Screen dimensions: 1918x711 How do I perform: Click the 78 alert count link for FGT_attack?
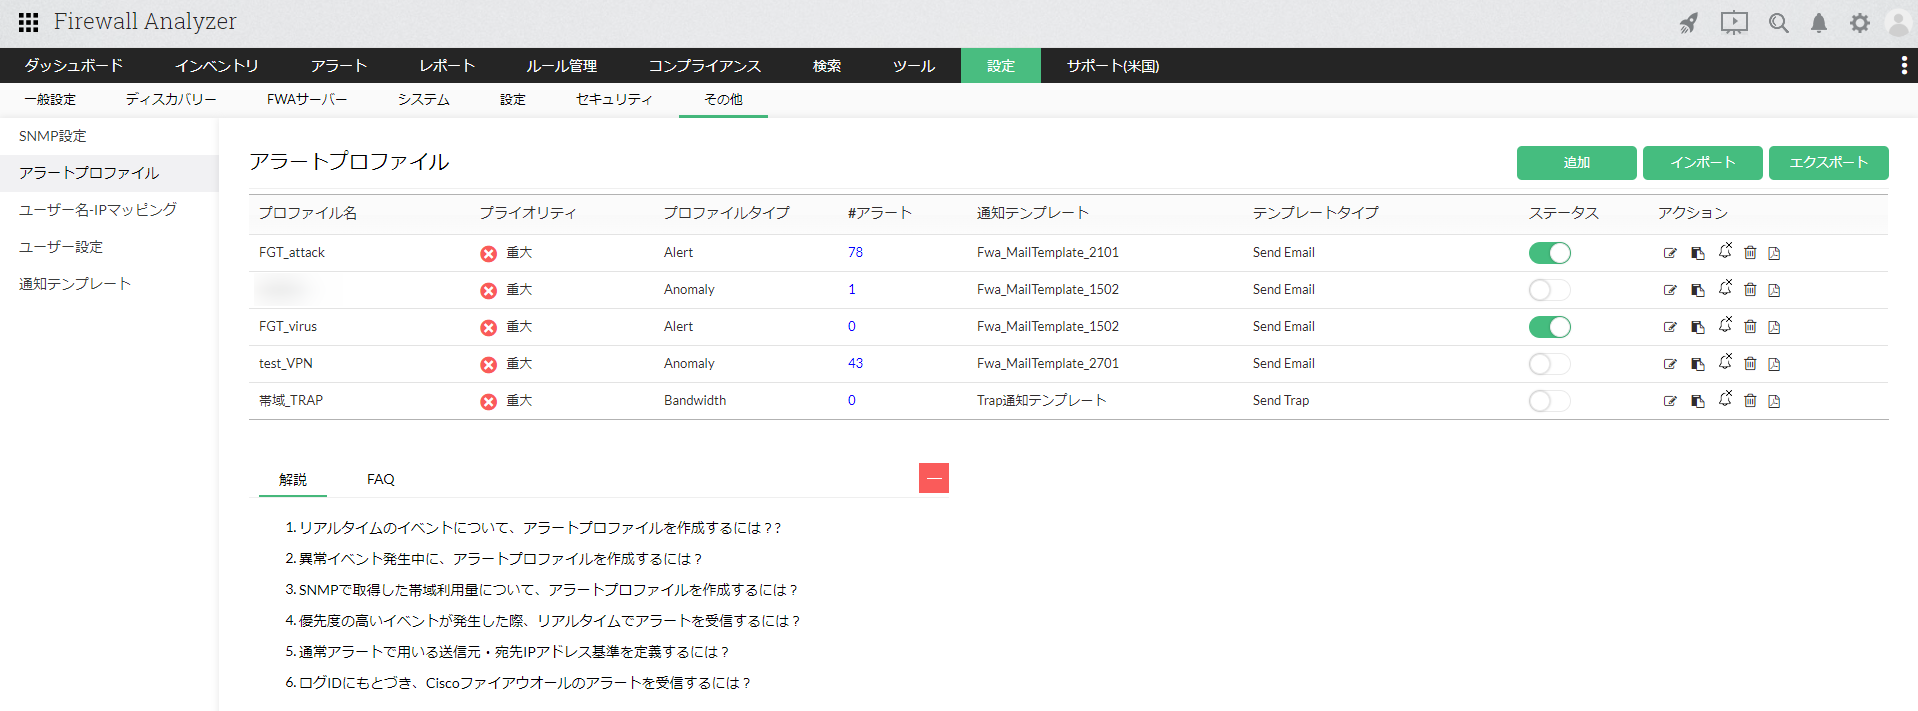(x=855, y=253)
